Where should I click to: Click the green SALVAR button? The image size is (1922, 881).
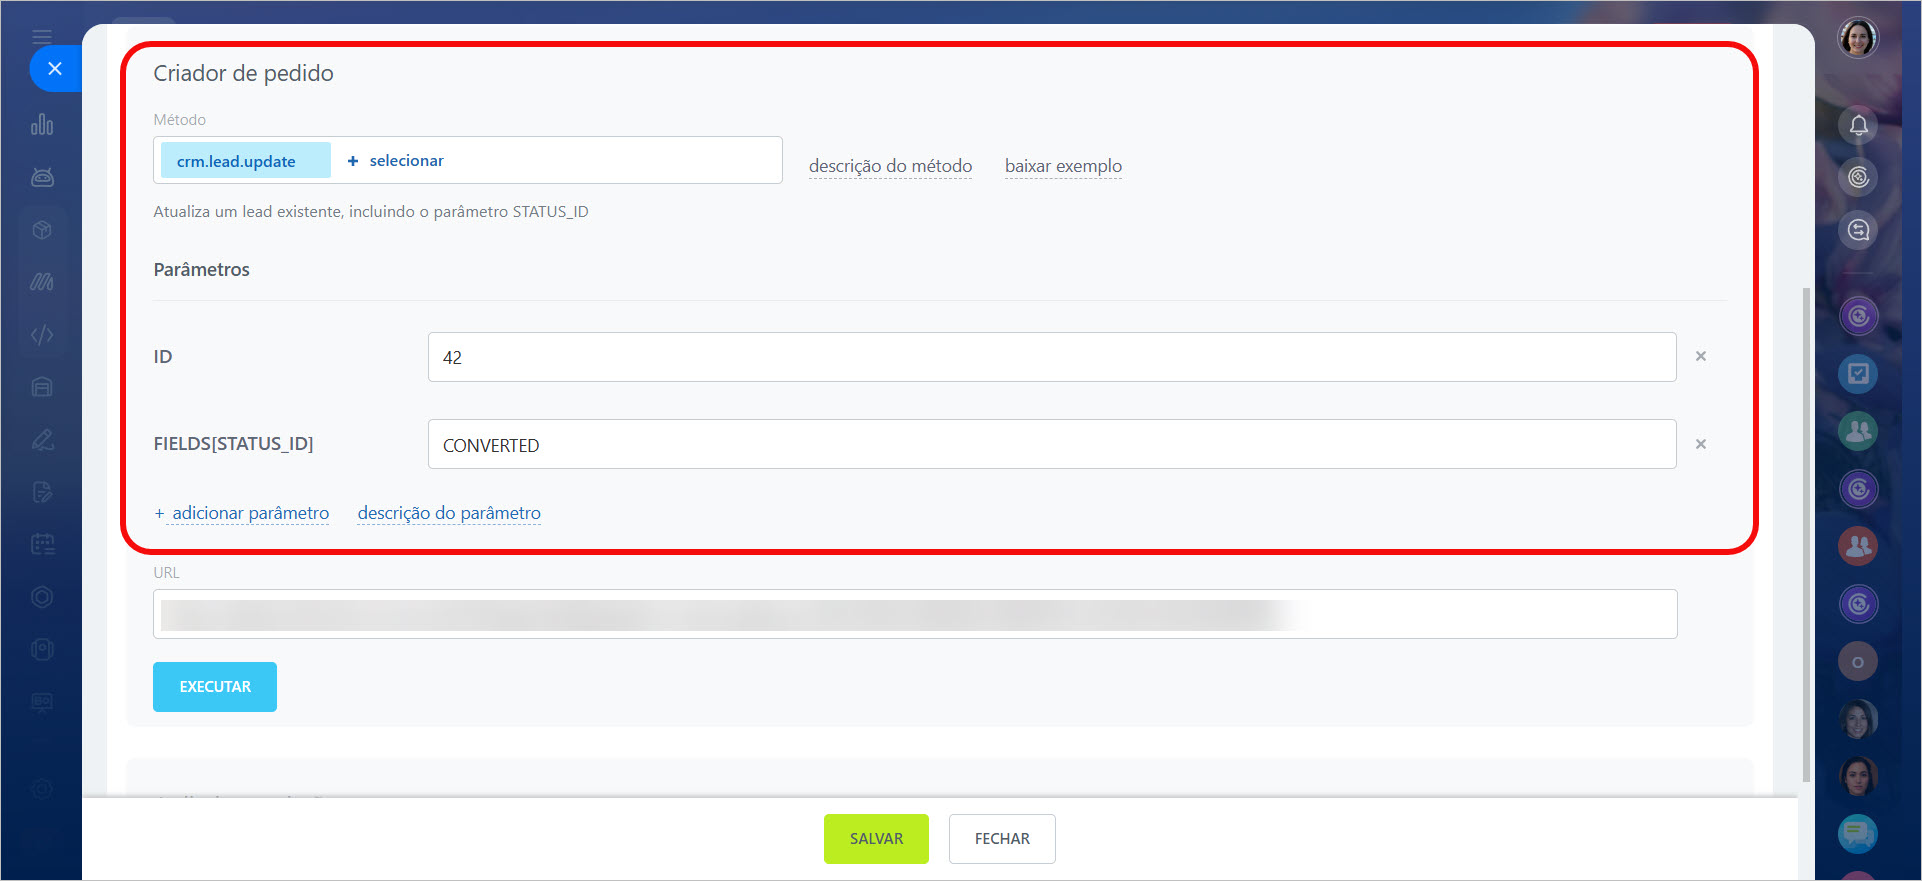[876, 839]
